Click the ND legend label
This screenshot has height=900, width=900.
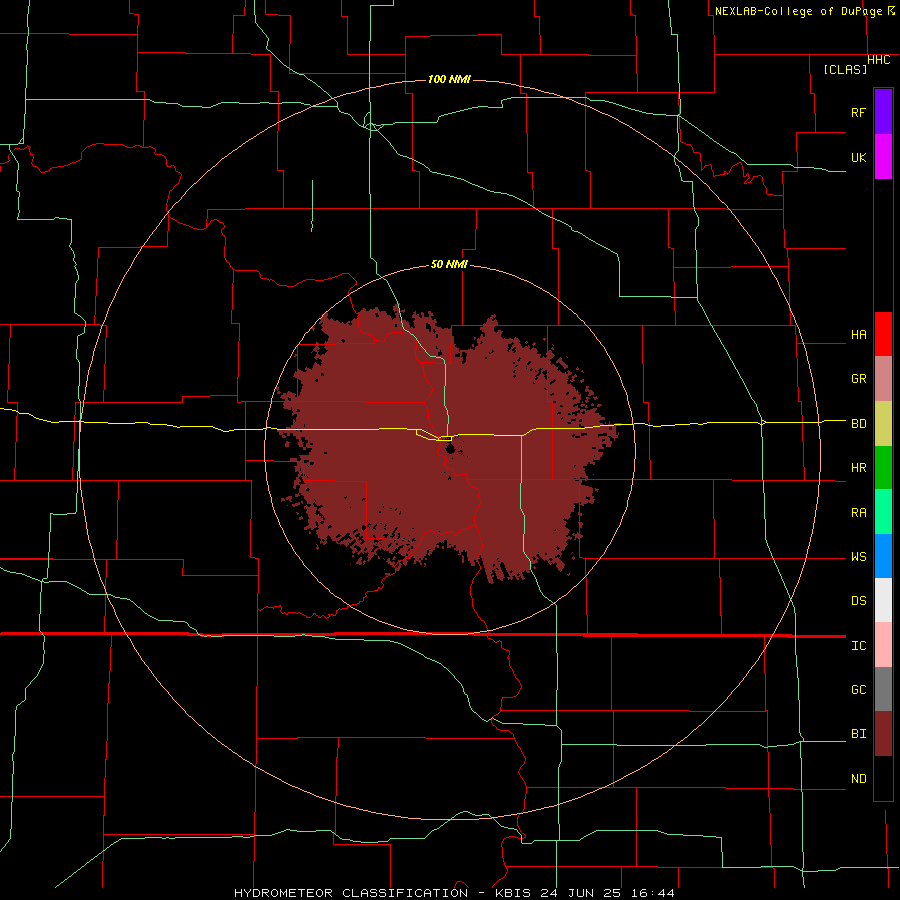858,779
